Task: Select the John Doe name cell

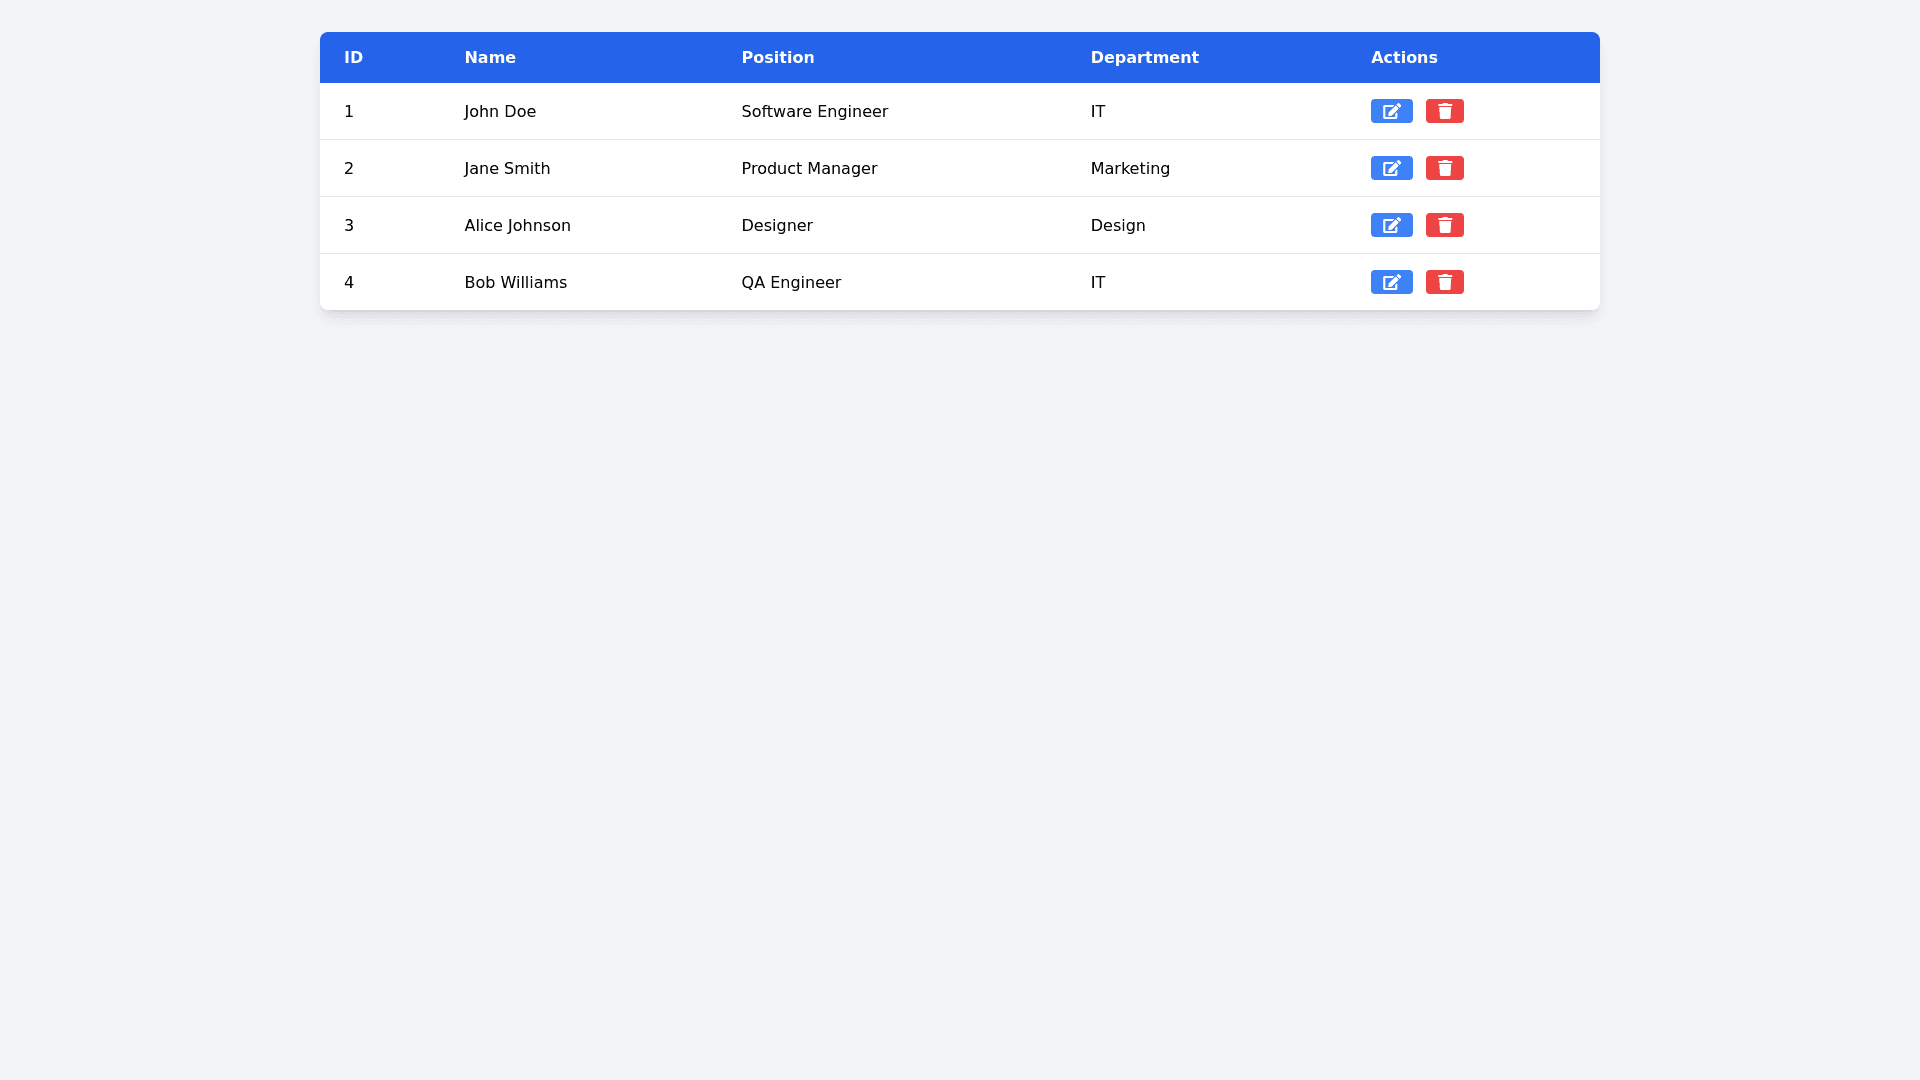Action: pos(500,111)
